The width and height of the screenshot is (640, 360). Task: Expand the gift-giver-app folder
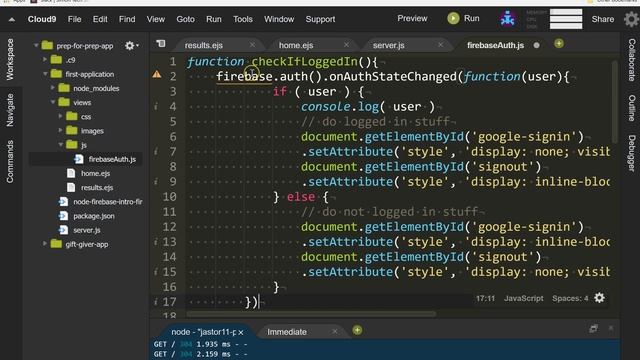(45, 244)
